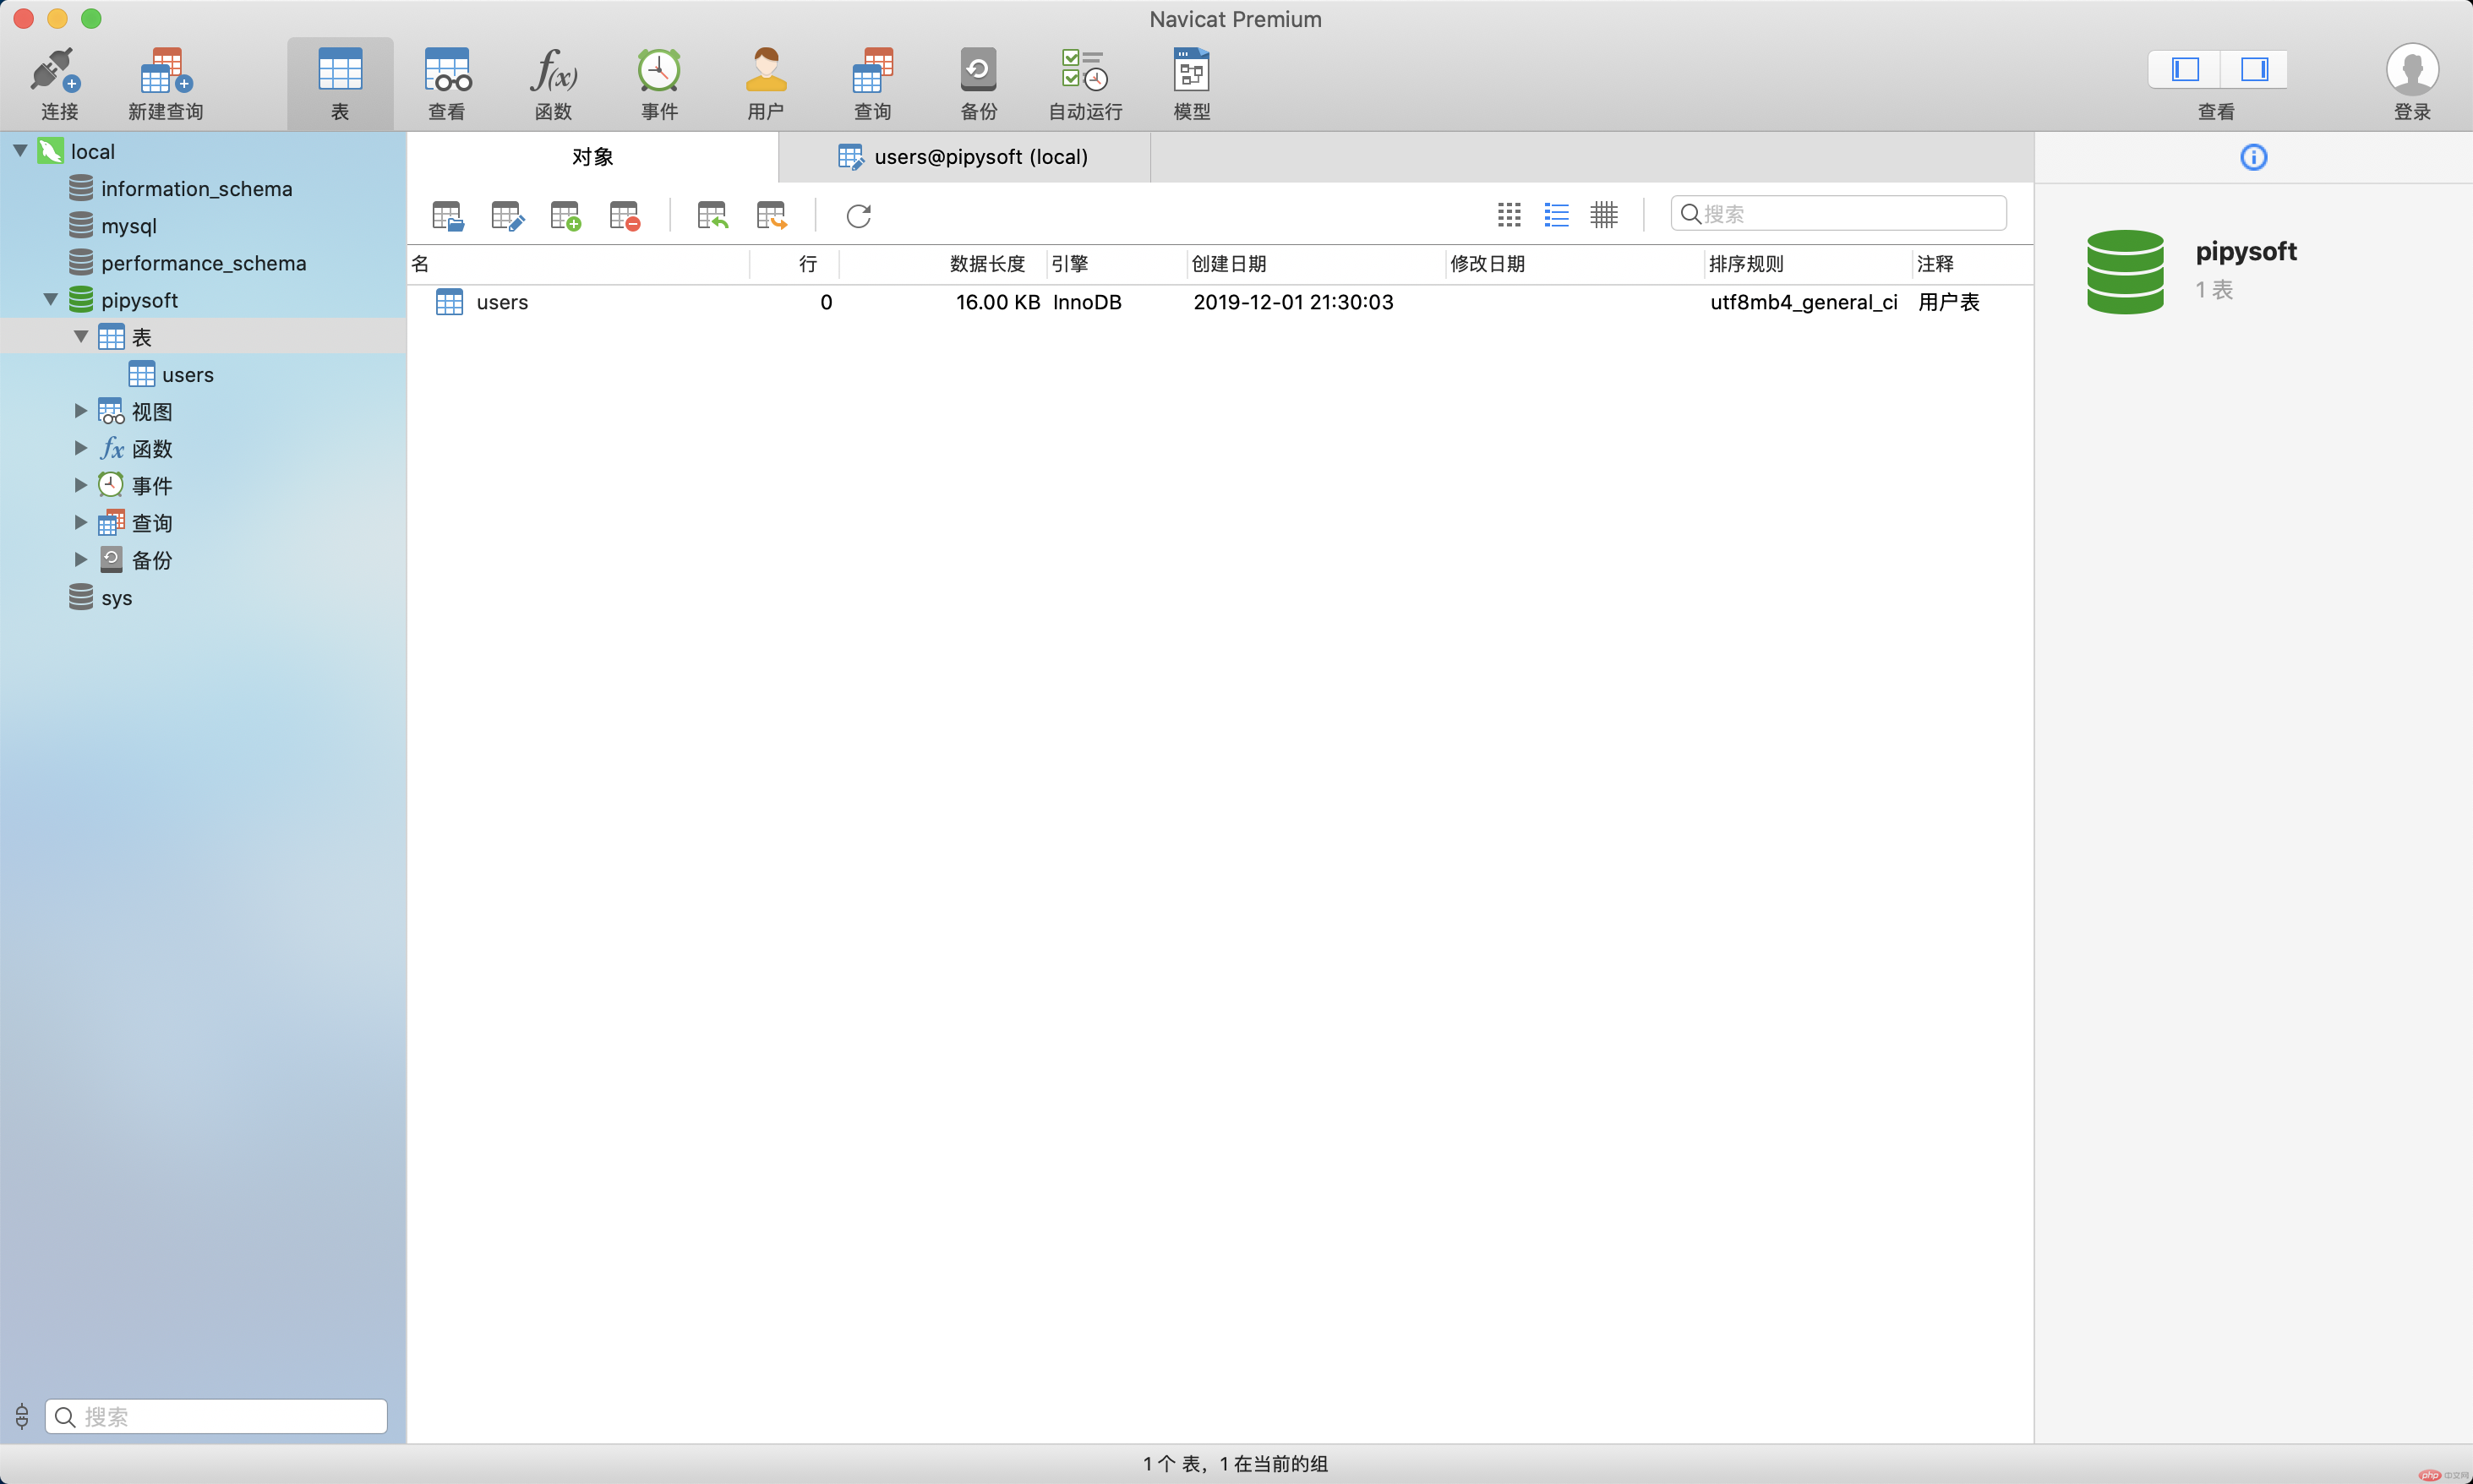Click the delete table red minus icon
Image resolution: width=2473 pixels, height=1484 pixels.
[x=624, y=215]
